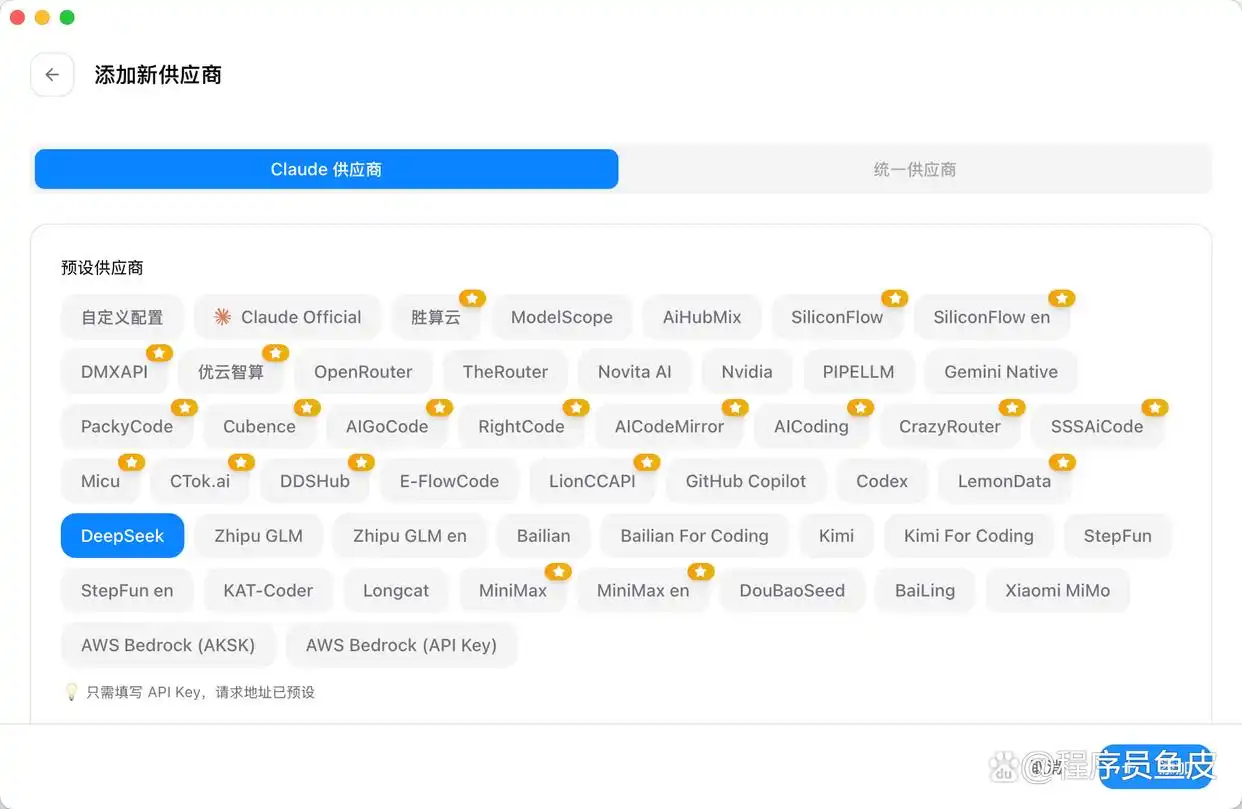Screen dimensions: 1242x809
Task: Pick the Codex provider
Action: 882,481
